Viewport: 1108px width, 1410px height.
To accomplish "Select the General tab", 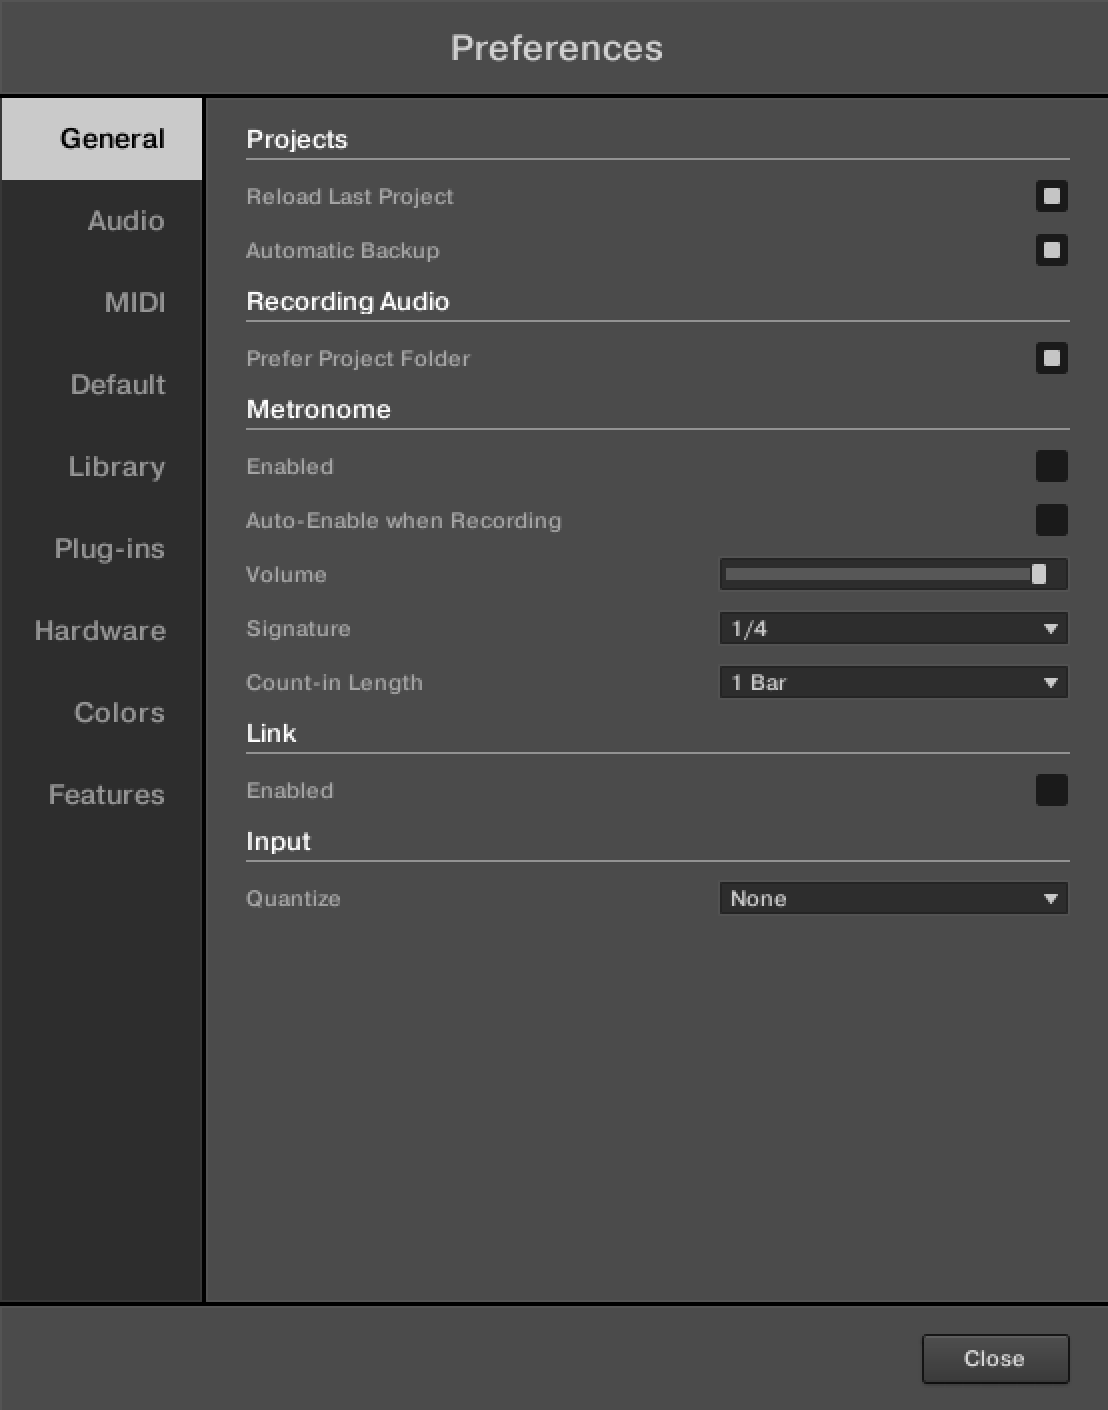I will pos(111,139).
